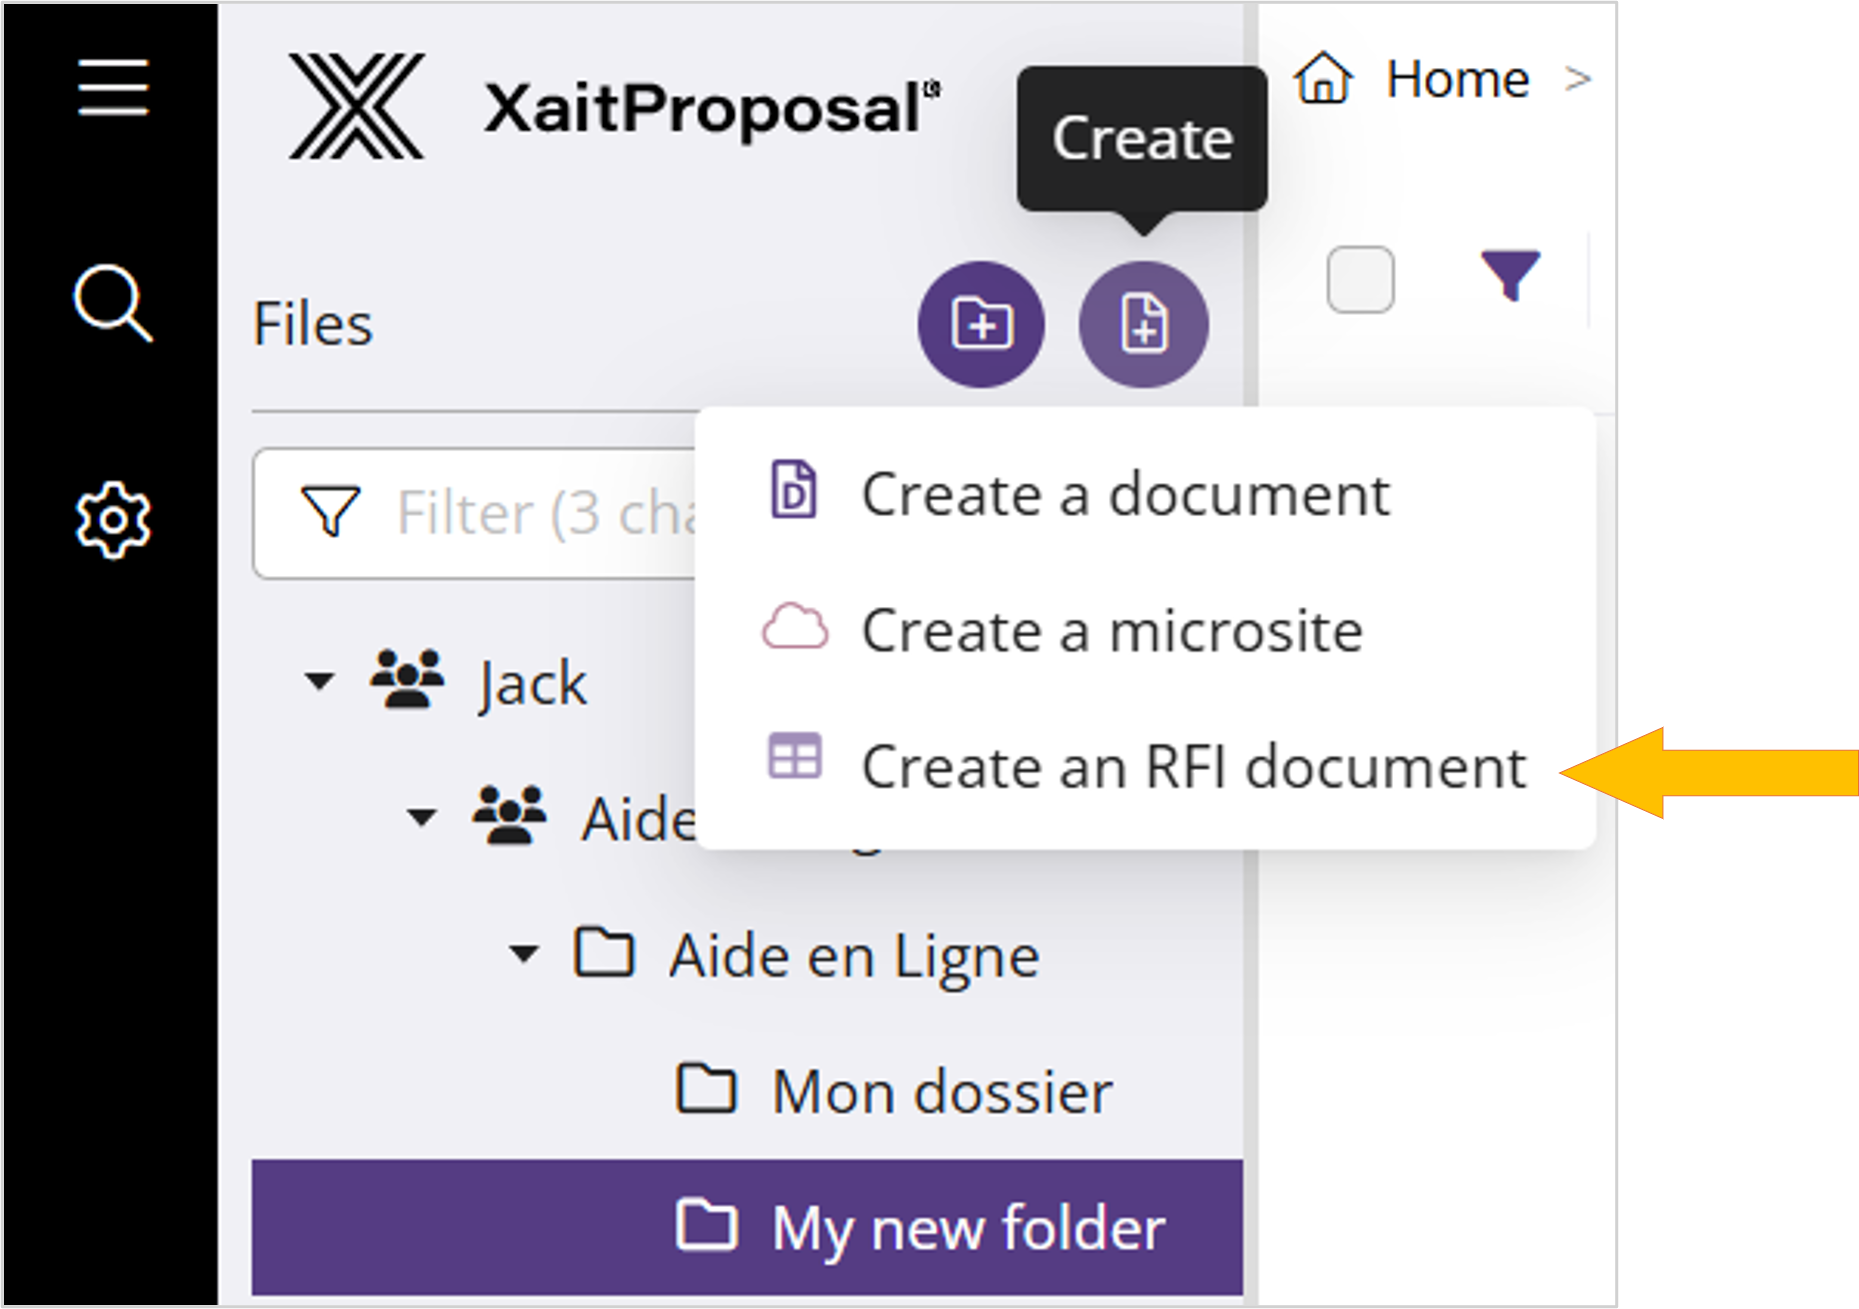Choose Create a microsite from the menu

(1111, 630)
